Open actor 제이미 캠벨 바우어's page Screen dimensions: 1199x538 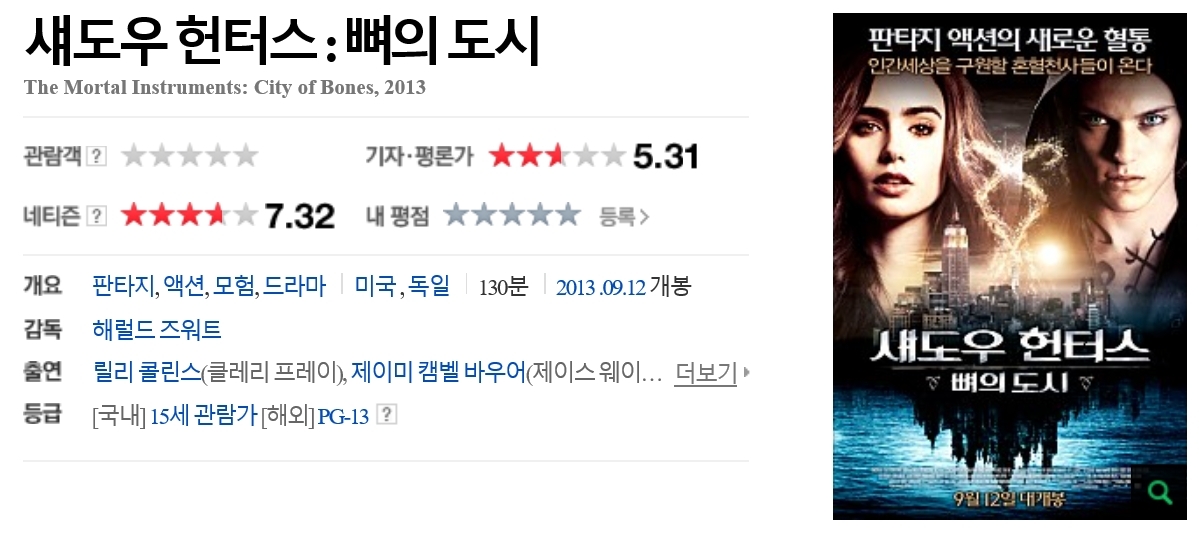pyautogui.click(x=439, y=372)
